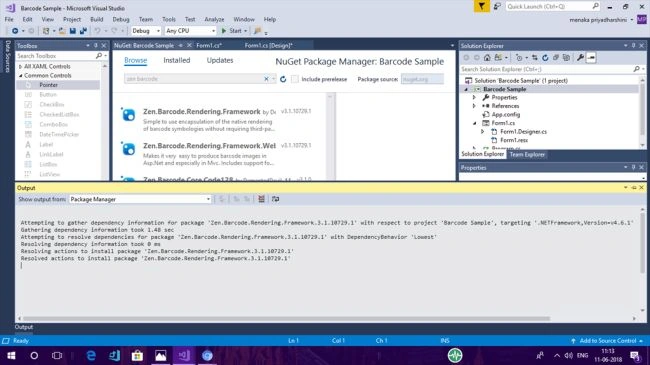Image resolution: width=650 pixels, height=365 pixels.
Task: Click the Collapse All icon in Solution Explorer
Action: click(556, 58)
